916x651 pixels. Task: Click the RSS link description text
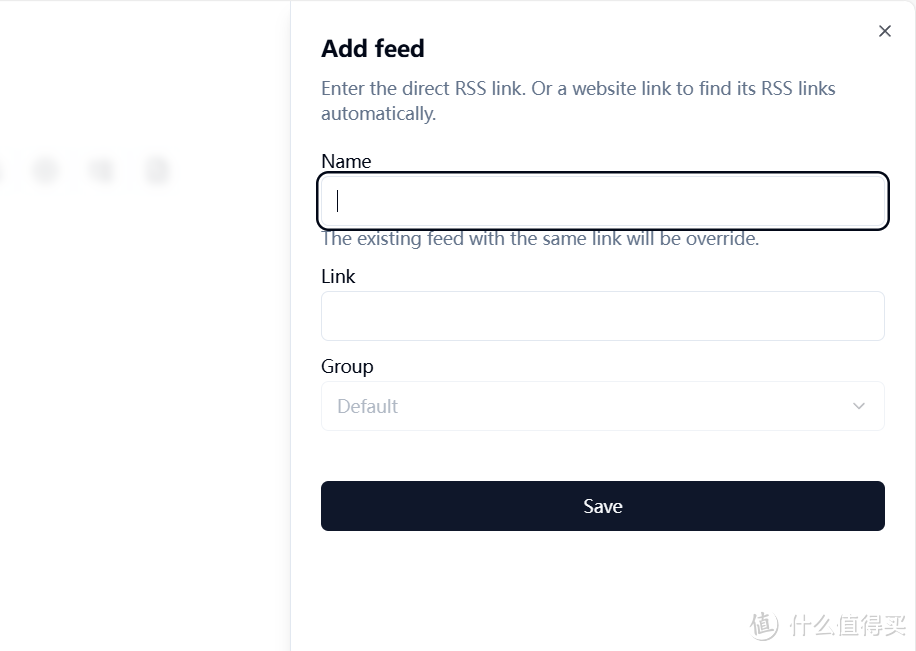(577, 101)
